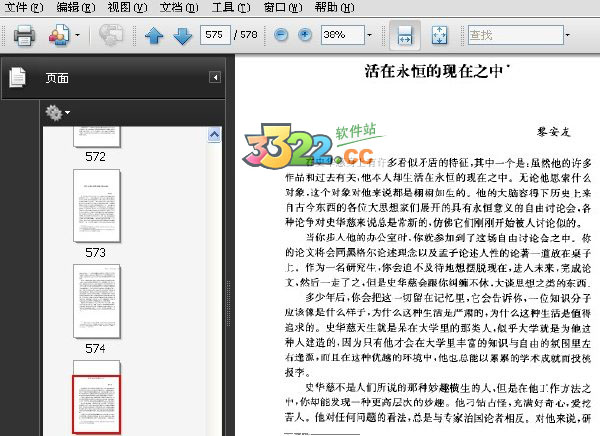Click the Print icon in toolbar
This screenshot has height=436, width=600.
click(24, 36)
